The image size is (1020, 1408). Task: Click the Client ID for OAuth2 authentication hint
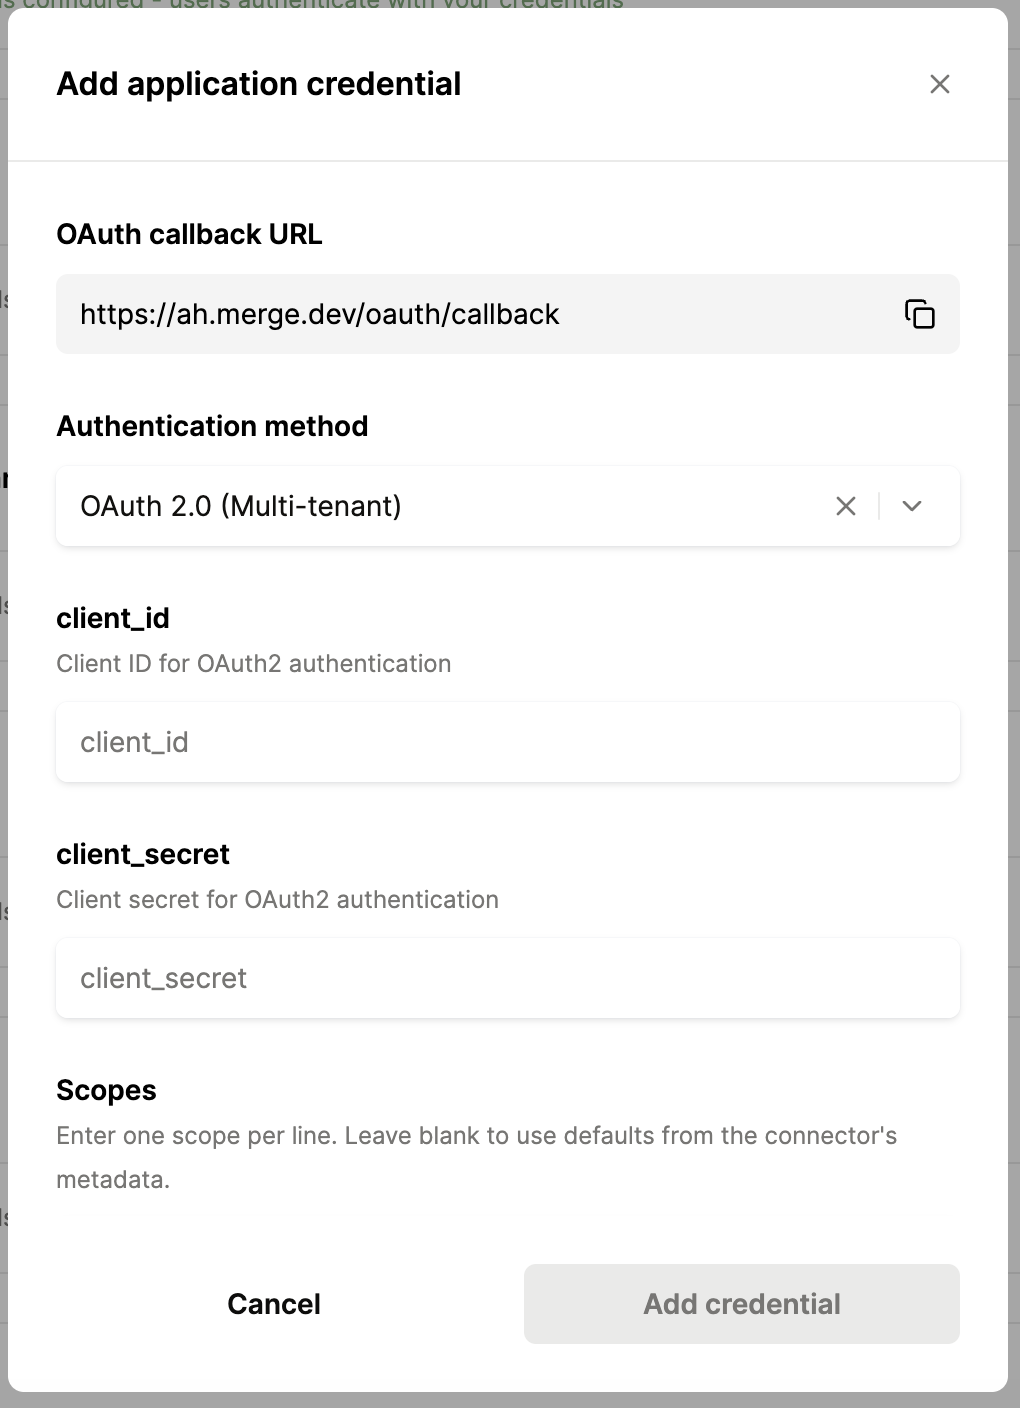pos(254,664)
